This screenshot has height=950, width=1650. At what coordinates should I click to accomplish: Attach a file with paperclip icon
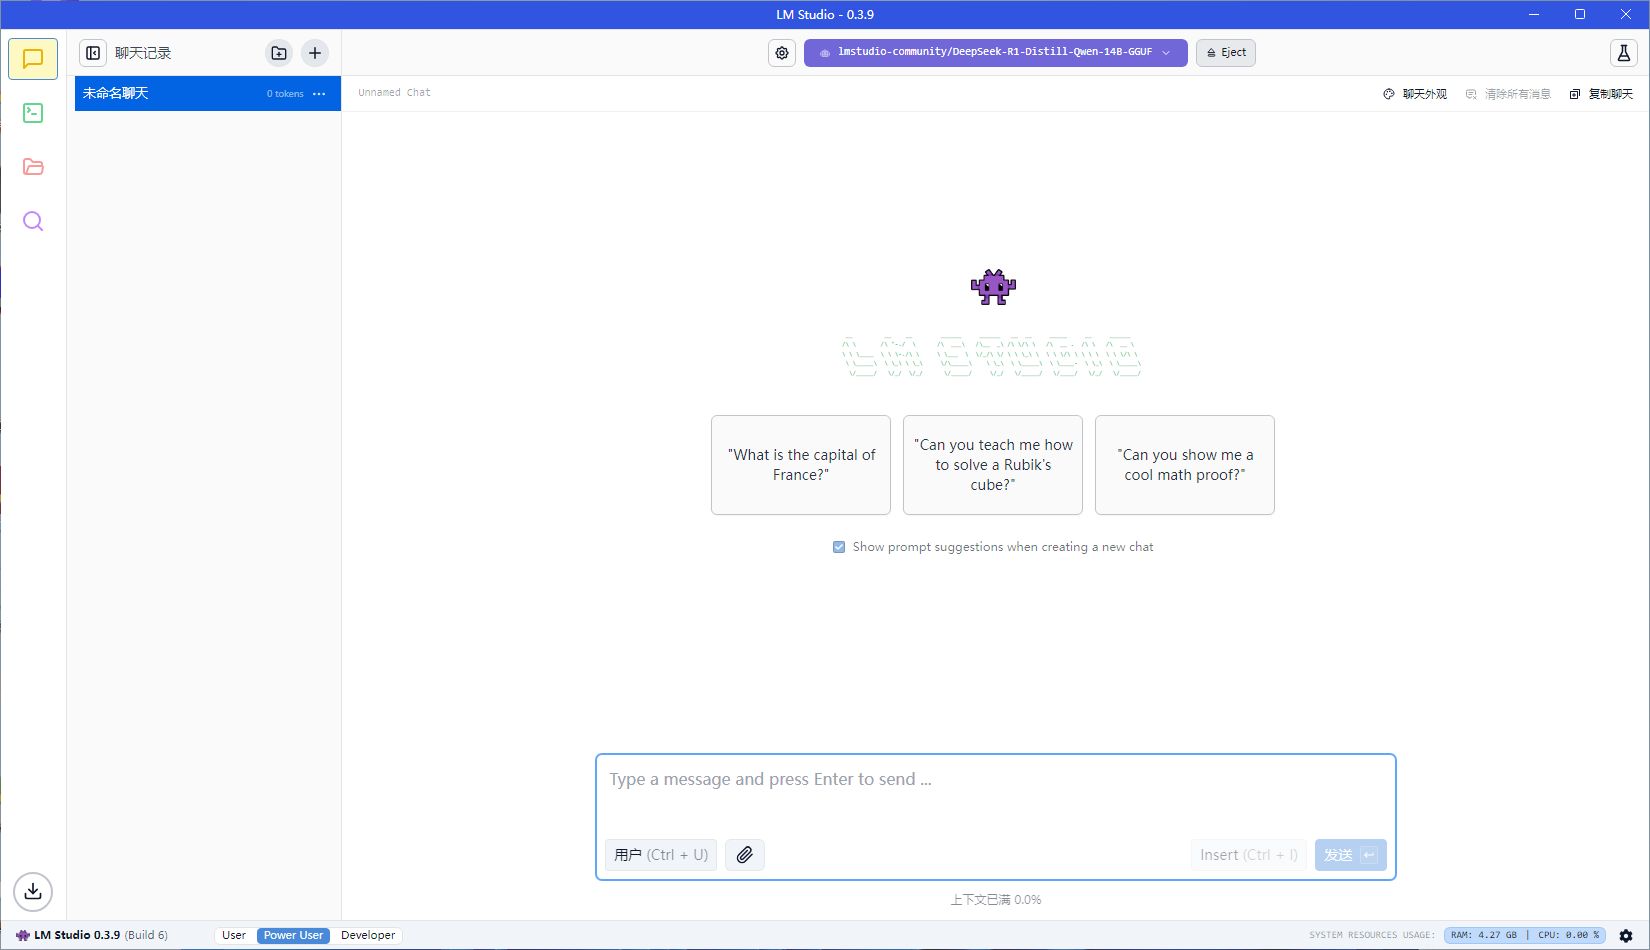coord(745,855)
